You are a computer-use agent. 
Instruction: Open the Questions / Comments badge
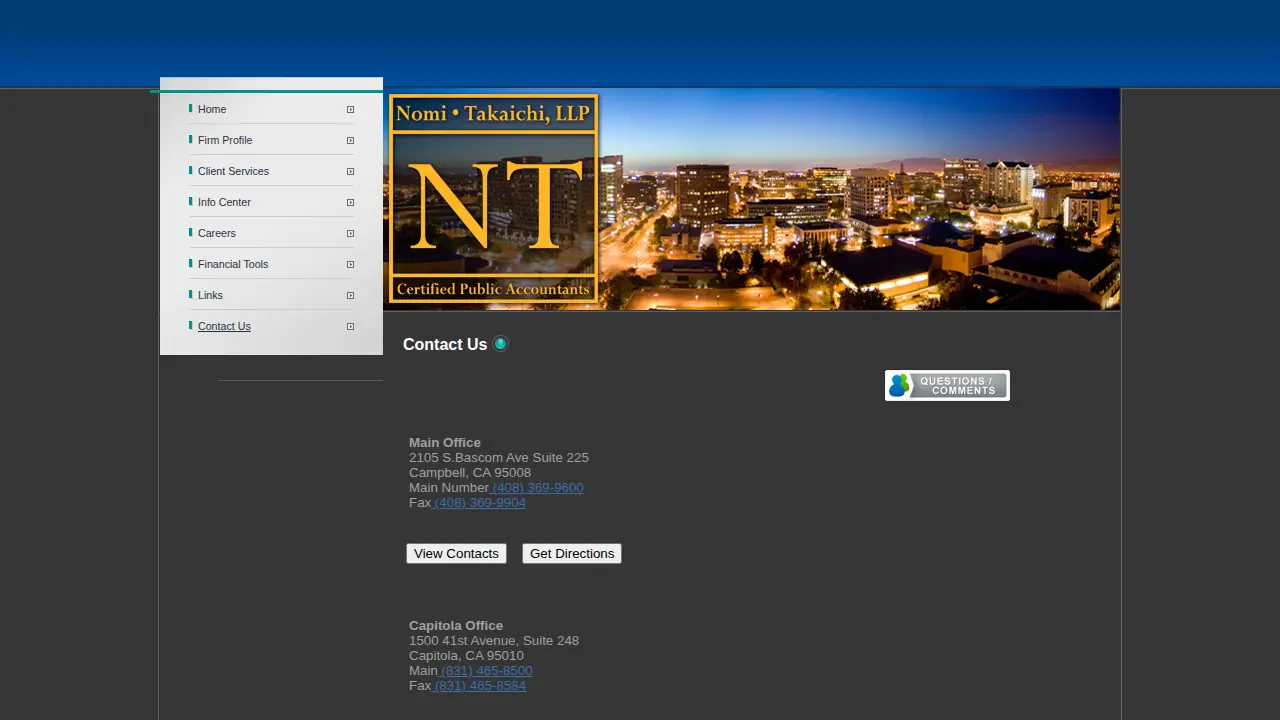(x=947, y=385)
